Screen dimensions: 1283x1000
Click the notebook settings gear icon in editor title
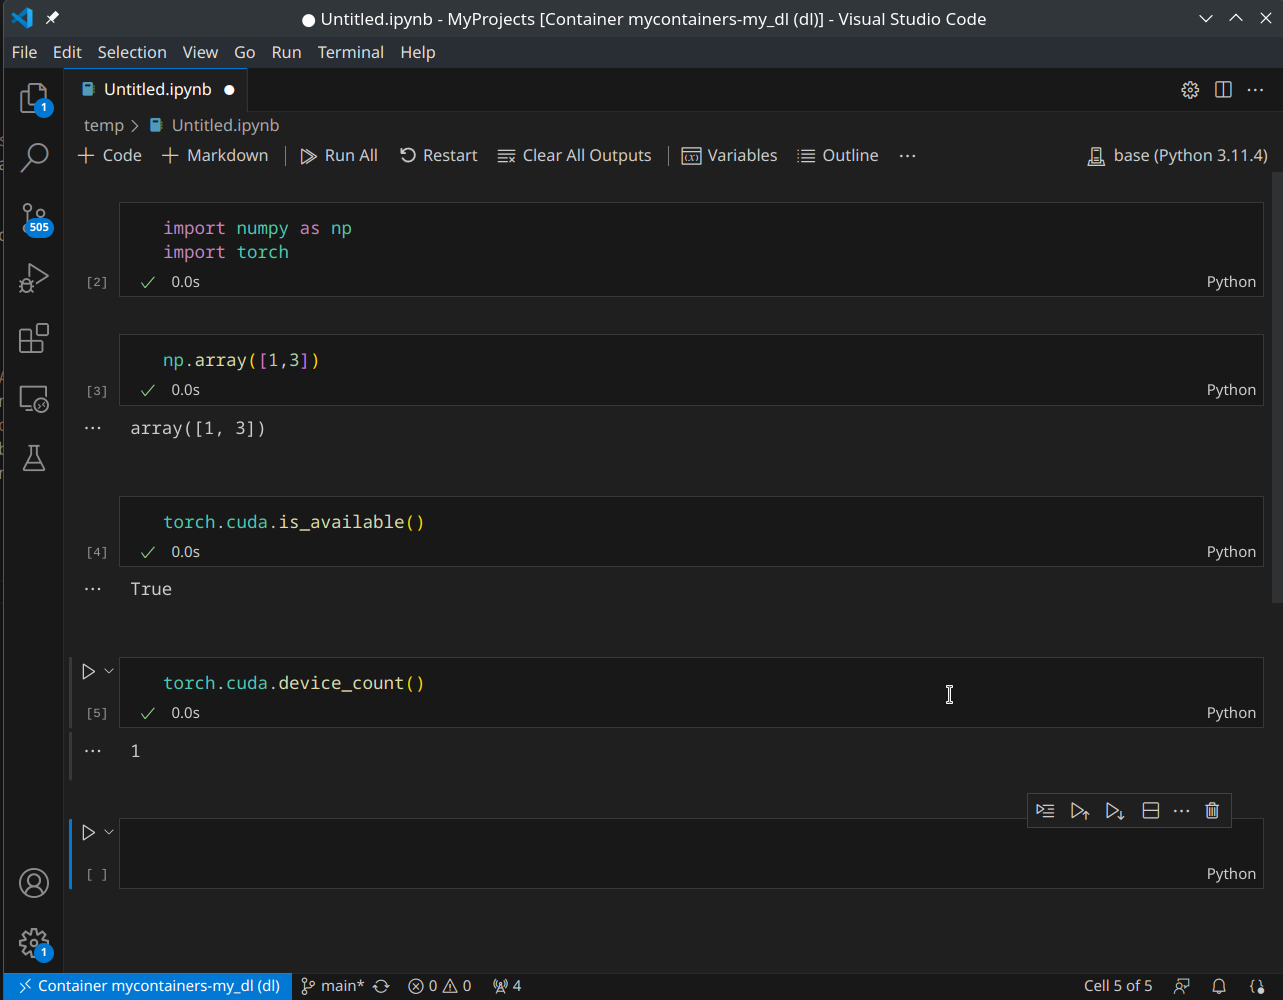[x=1190, y=90]
